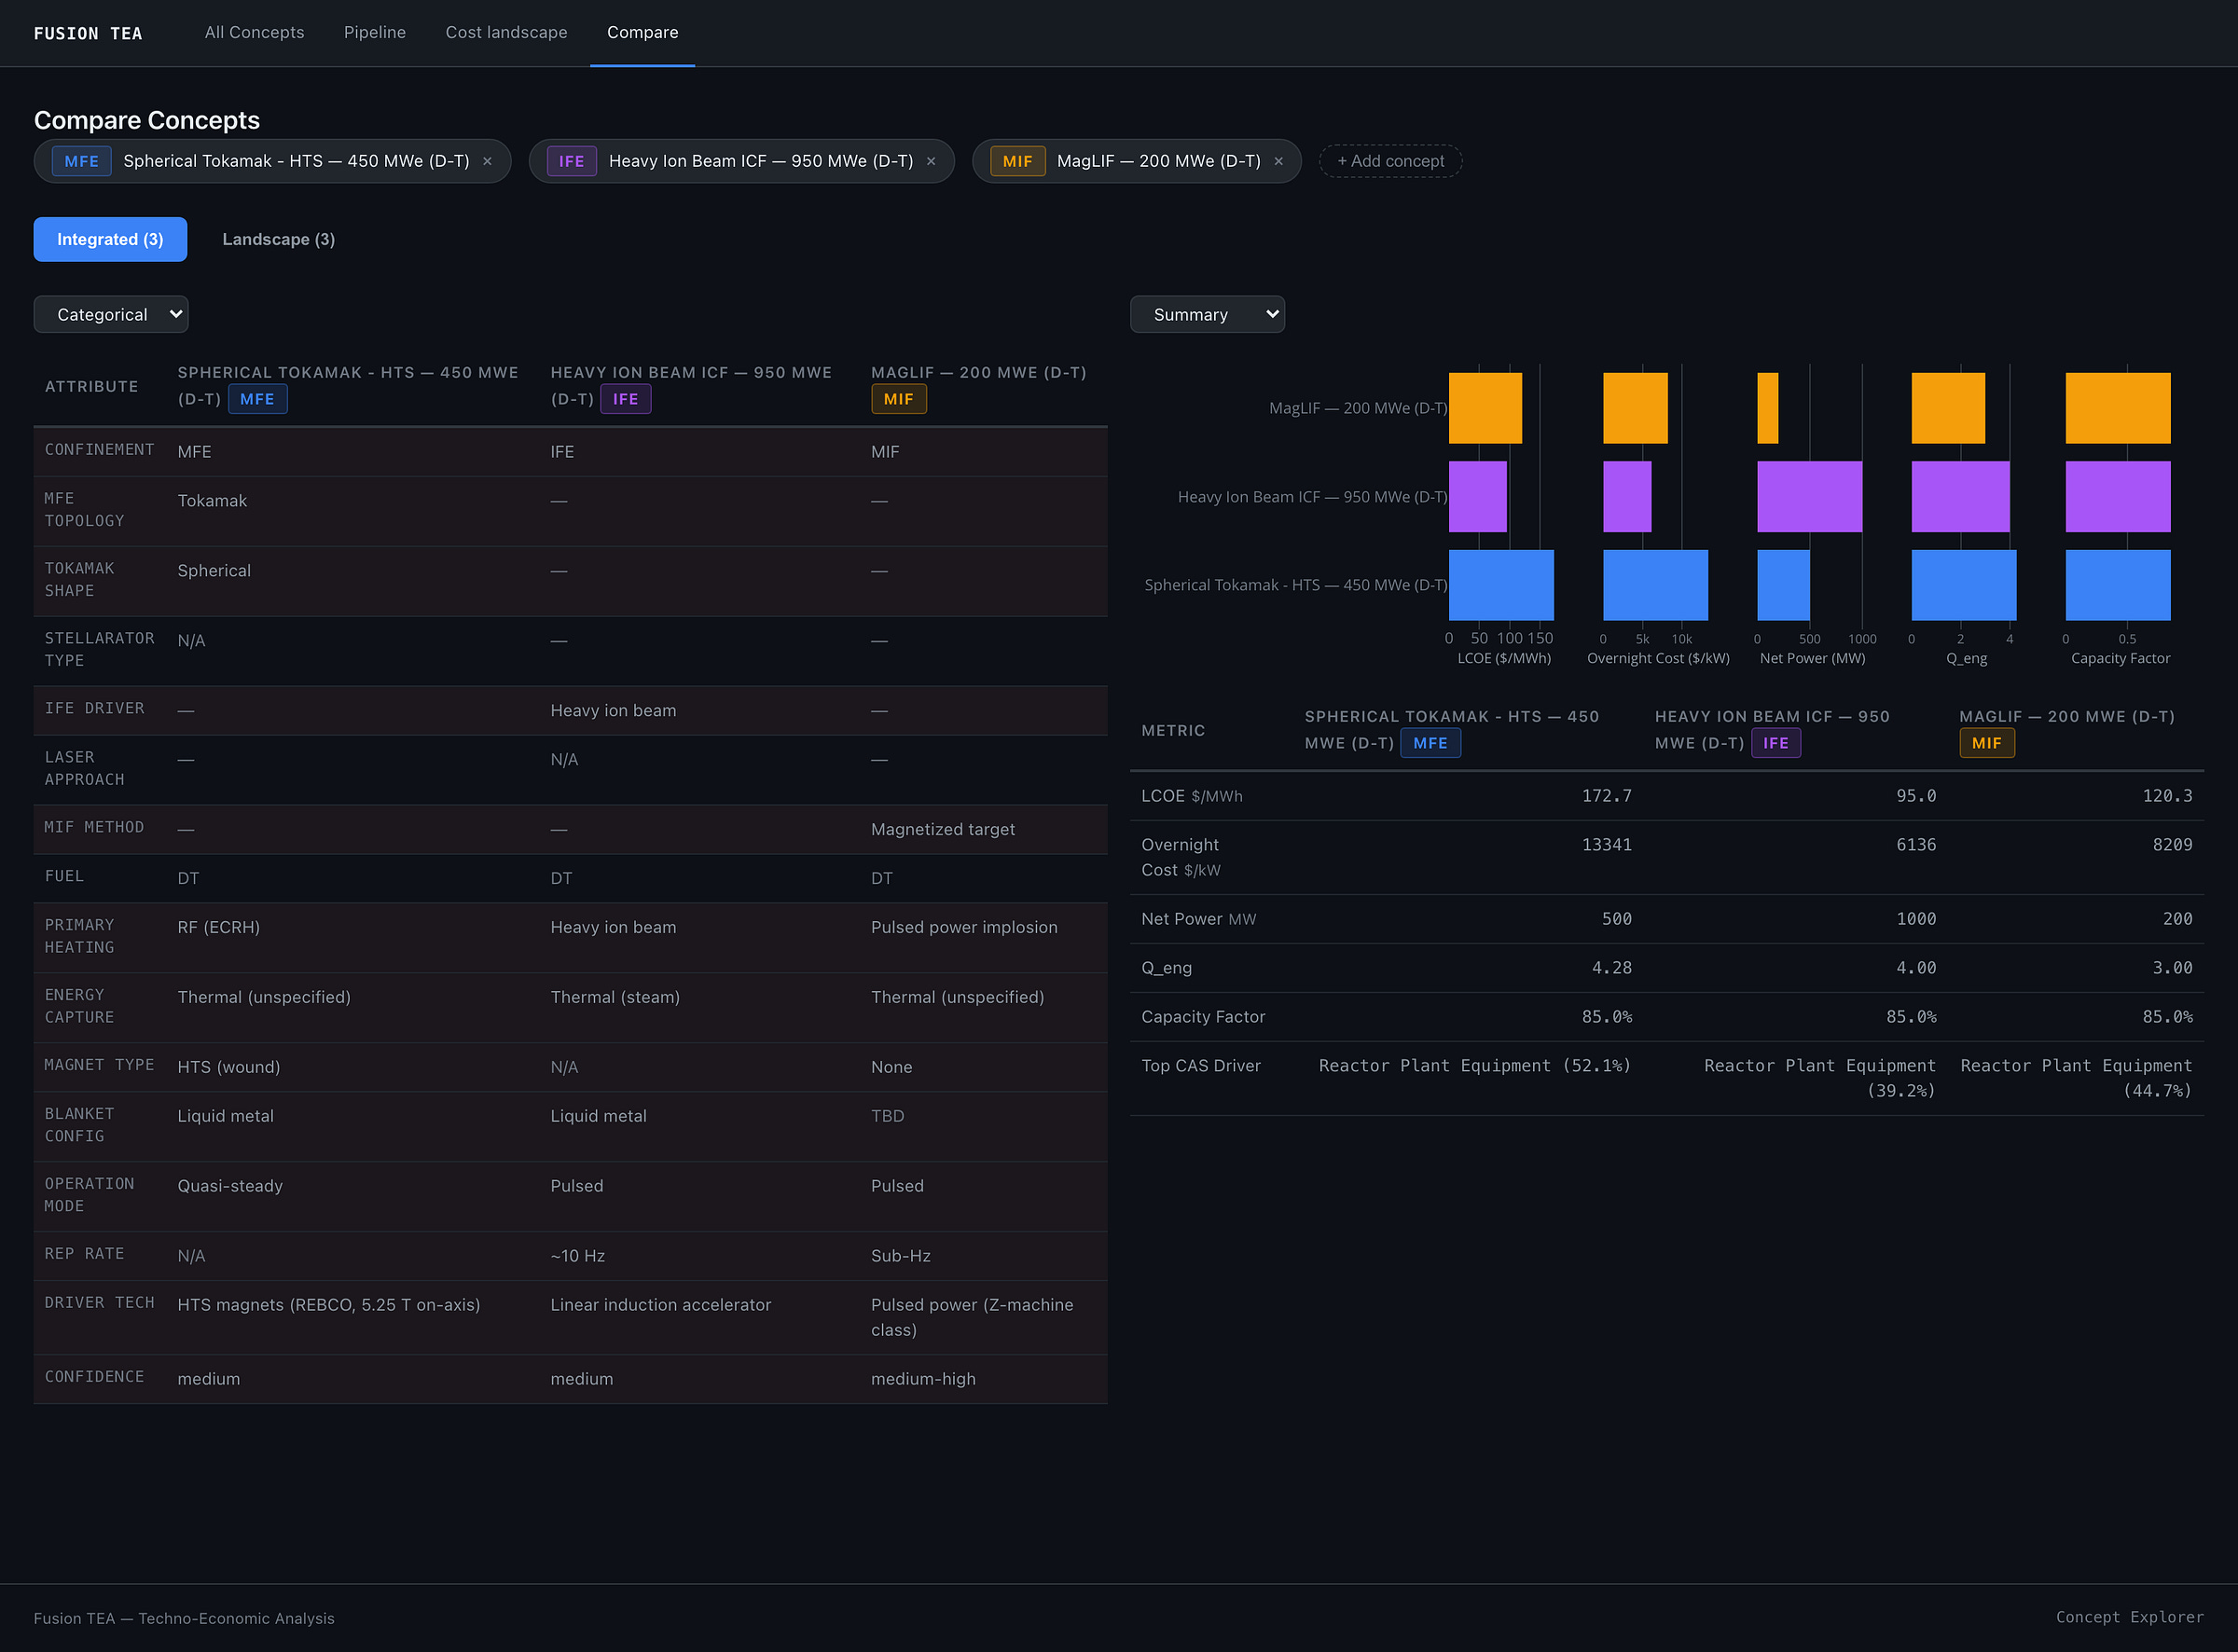Screen dimensions: 2238x1652
Task: Remove the MagLIF concept chip
Action: click(x=1278, y=161)
